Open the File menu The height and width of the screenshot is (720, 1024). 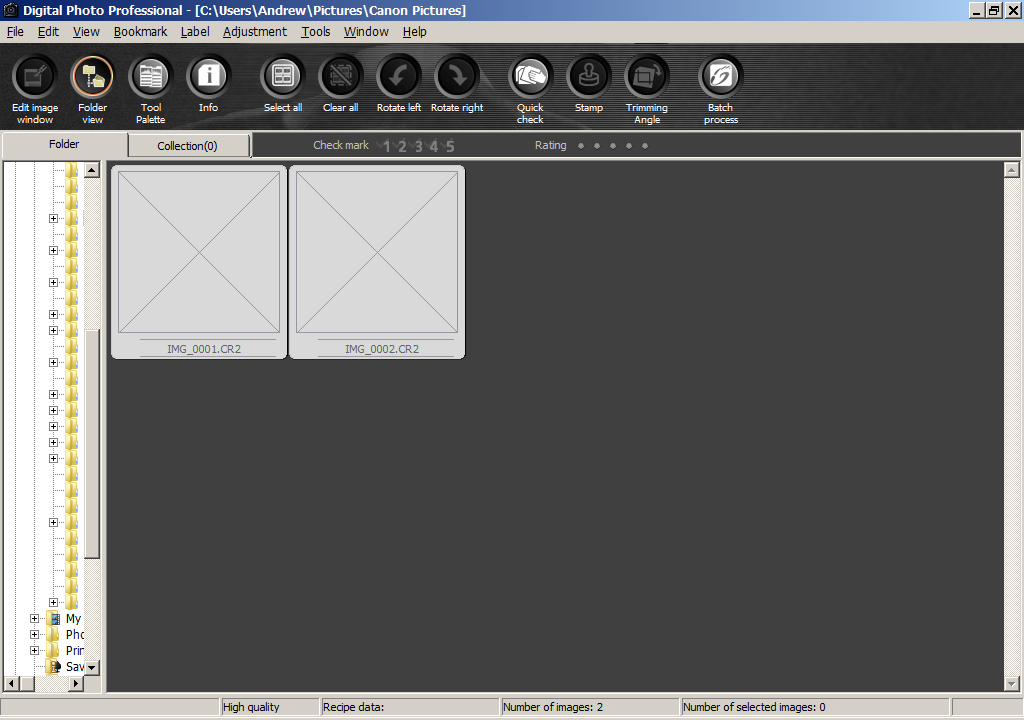click(15, 31)
